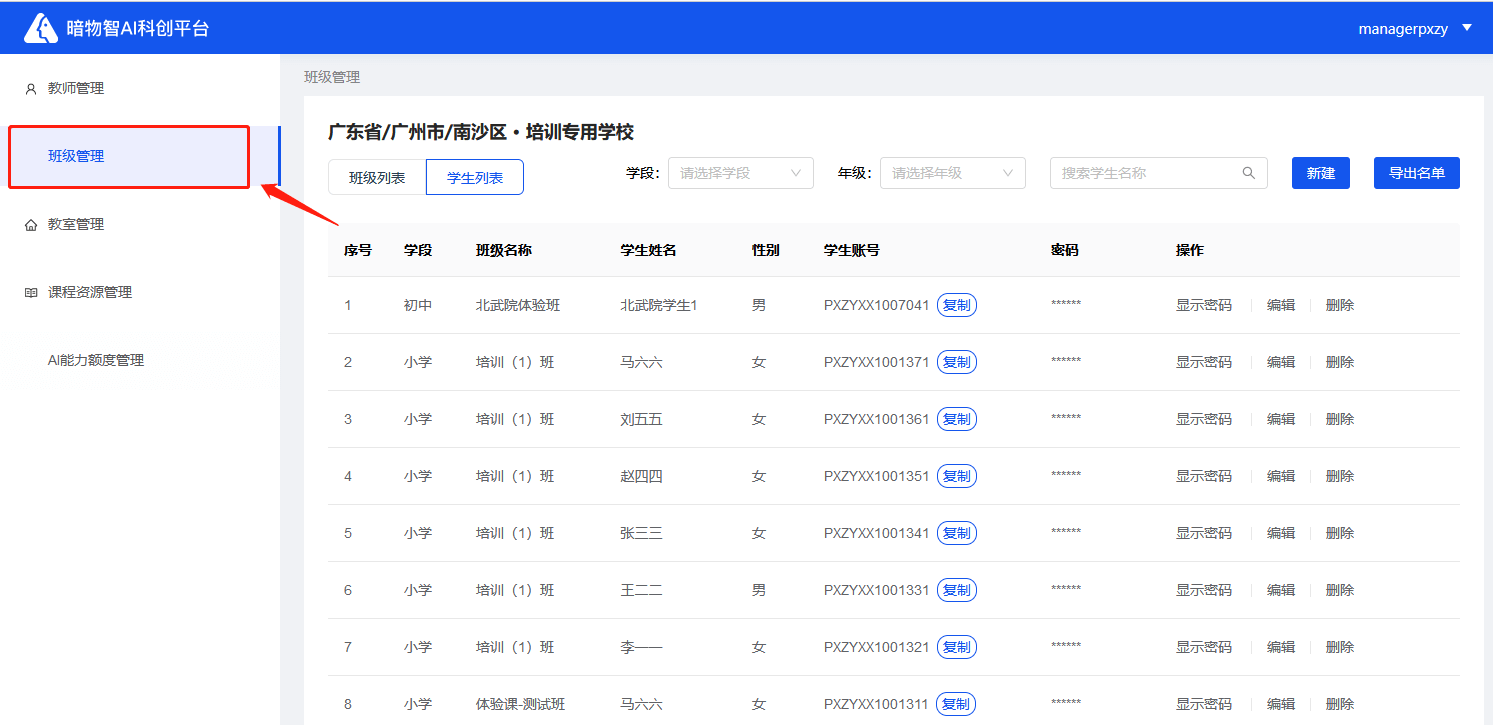
Task: Delete row 2 student 马六六
Action: [1340, 362]
